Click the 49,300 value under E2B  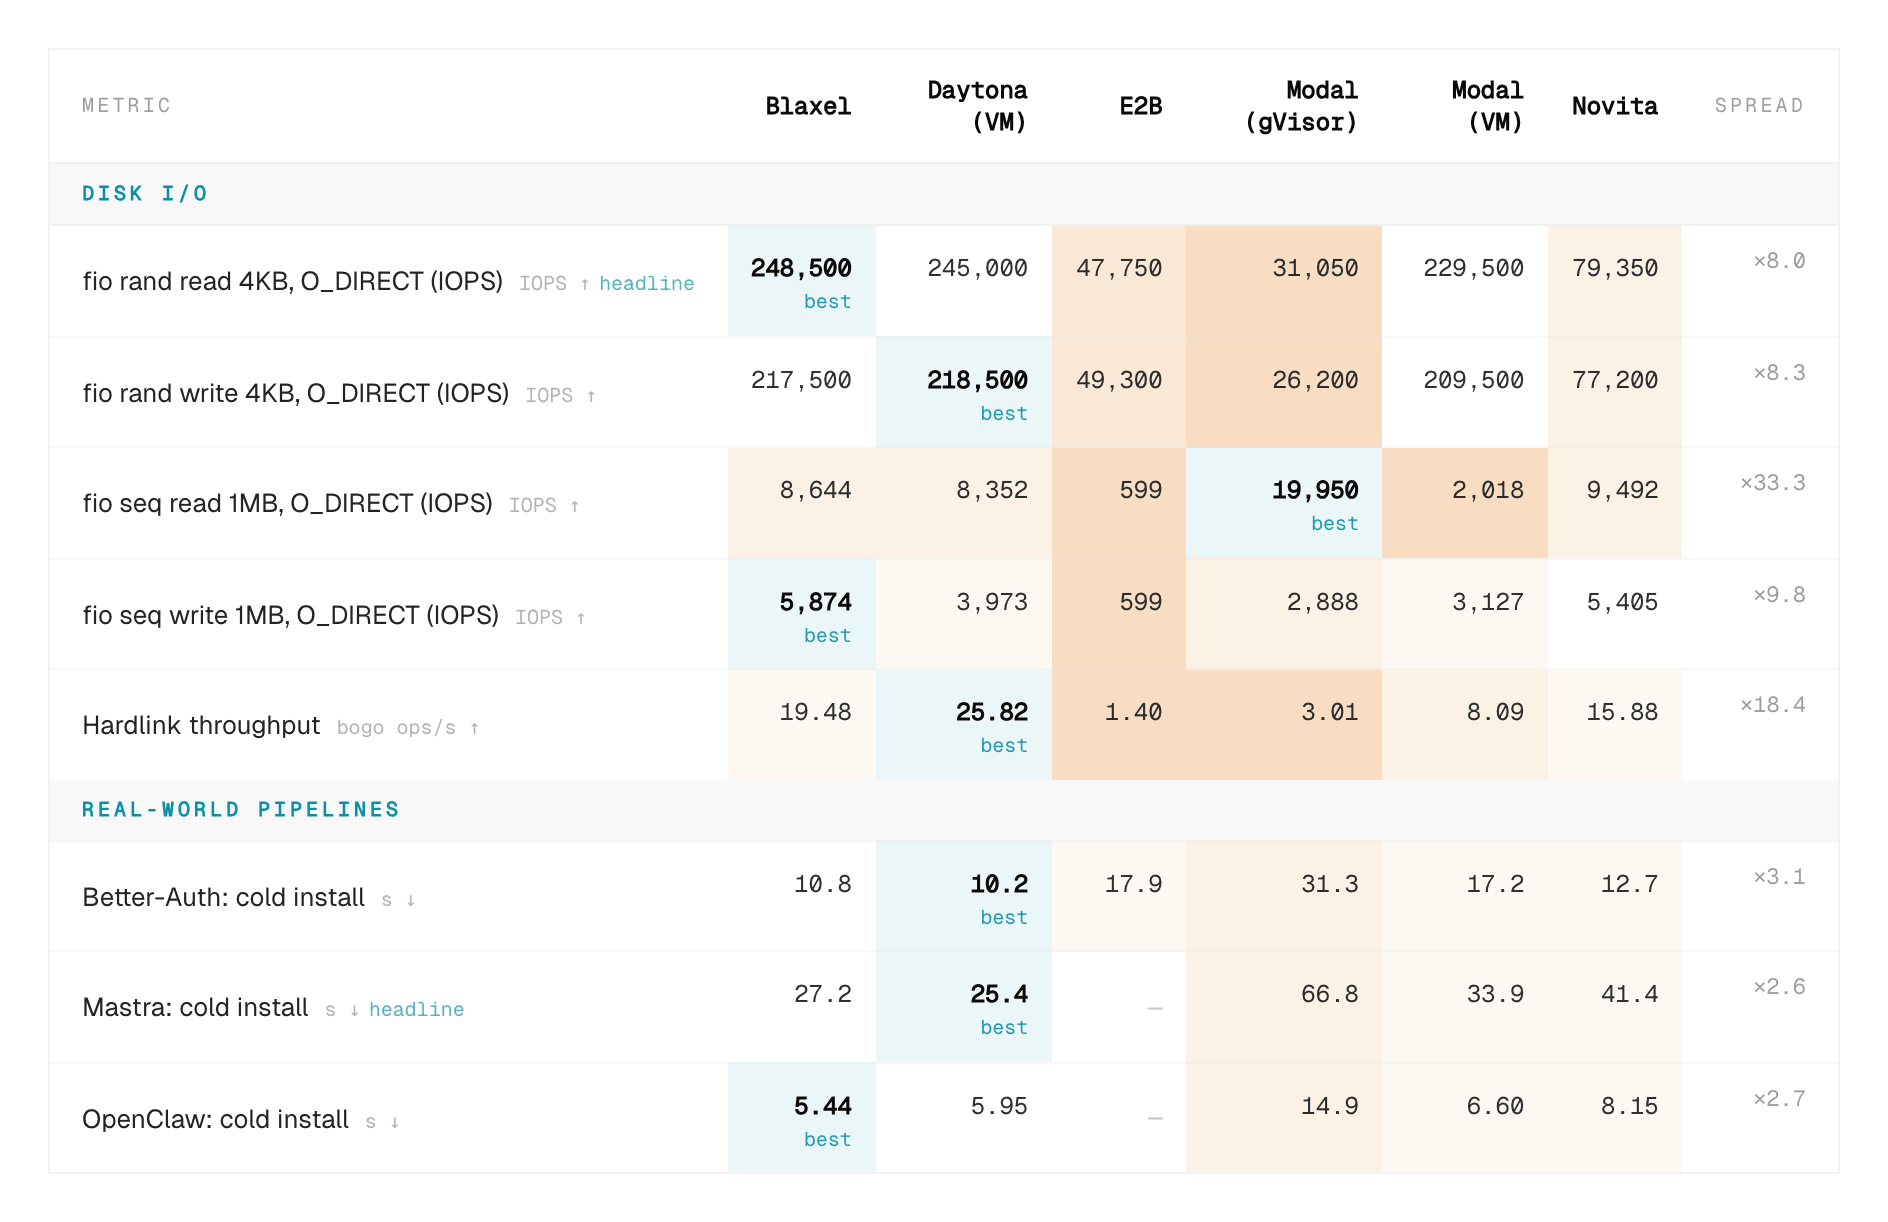click(1119, 381)
